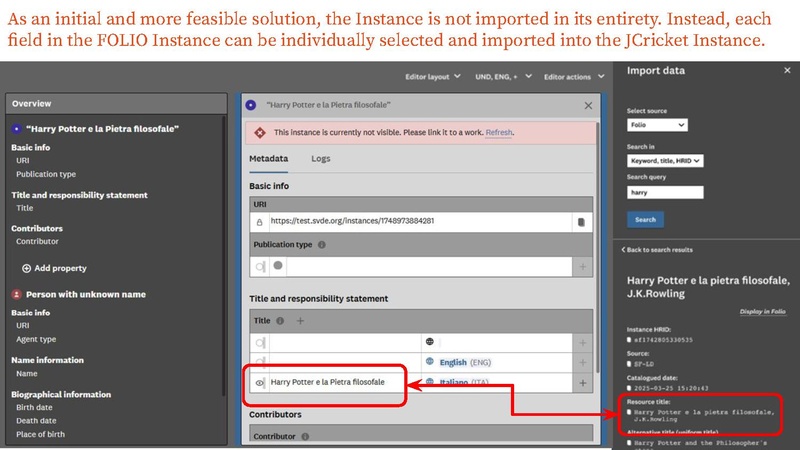Open the Editor layout dropdown
This screenshot has height=450, width=800.
click(432, 76)
